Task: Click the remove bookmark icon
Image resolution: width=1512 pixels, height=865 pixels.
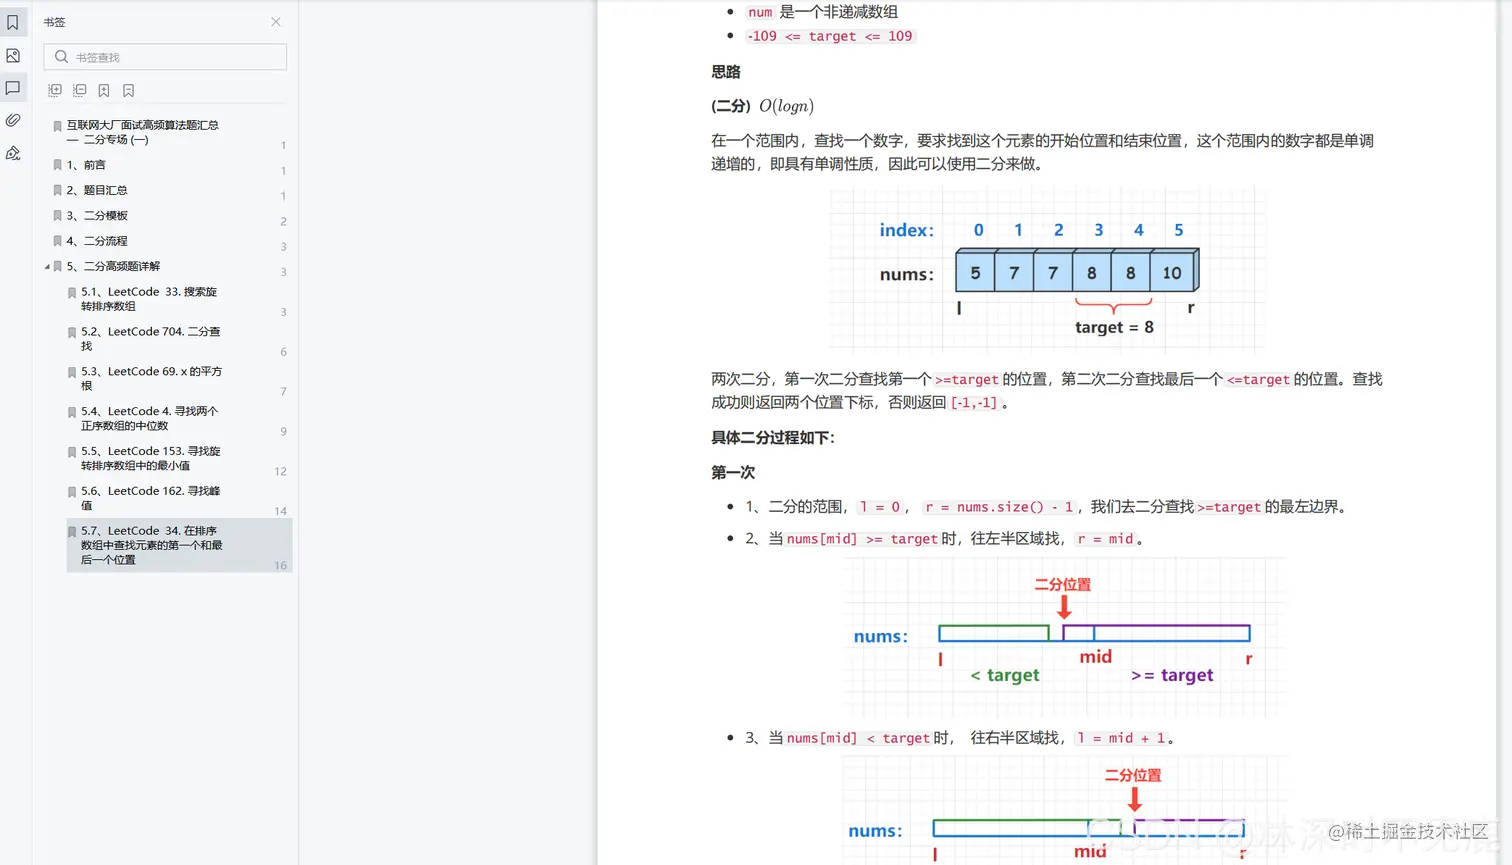Action: [x=129, y=90]
